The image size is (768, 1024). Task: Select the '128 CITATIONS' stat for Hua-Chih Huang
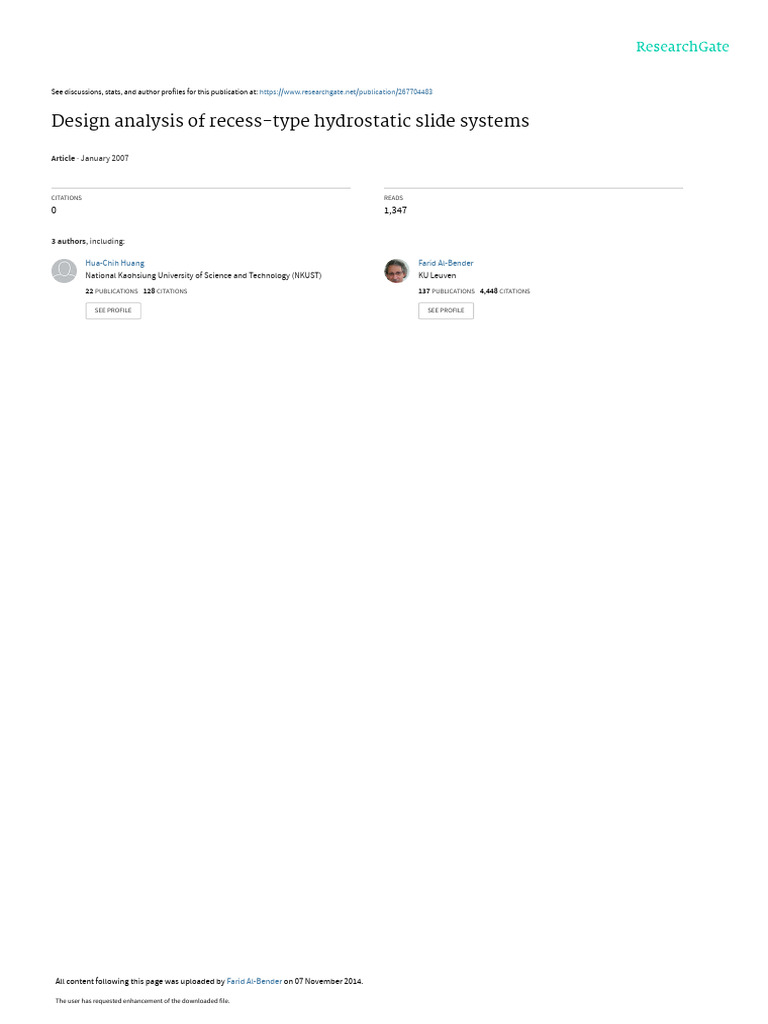[x=165, y=291]
